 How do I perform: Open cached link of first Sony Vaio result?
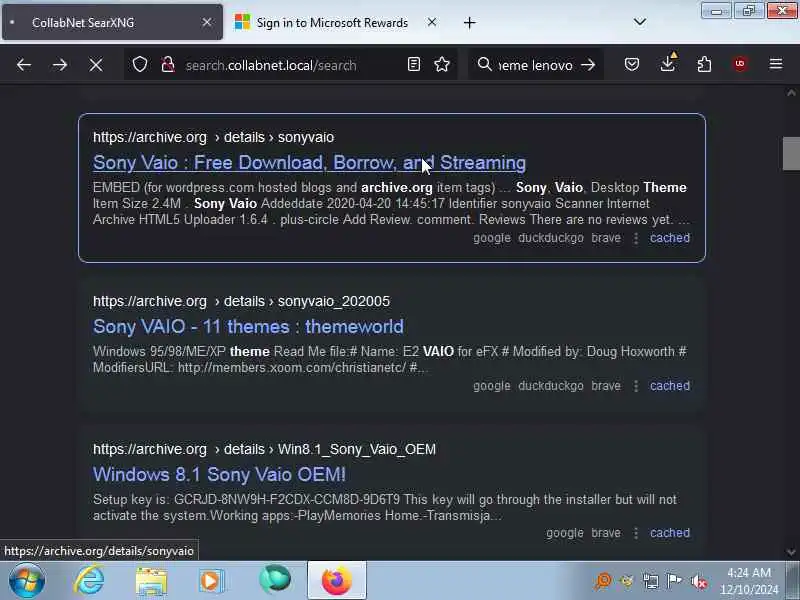point(669,238)
